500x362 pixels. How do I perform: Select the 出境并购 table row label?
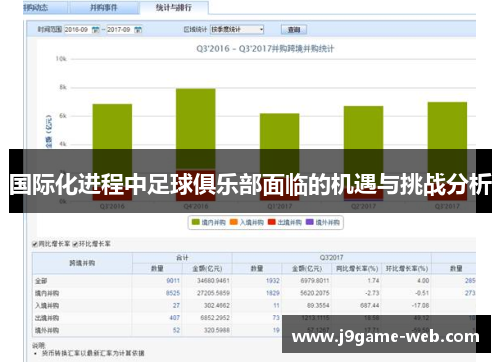point(47,318)
